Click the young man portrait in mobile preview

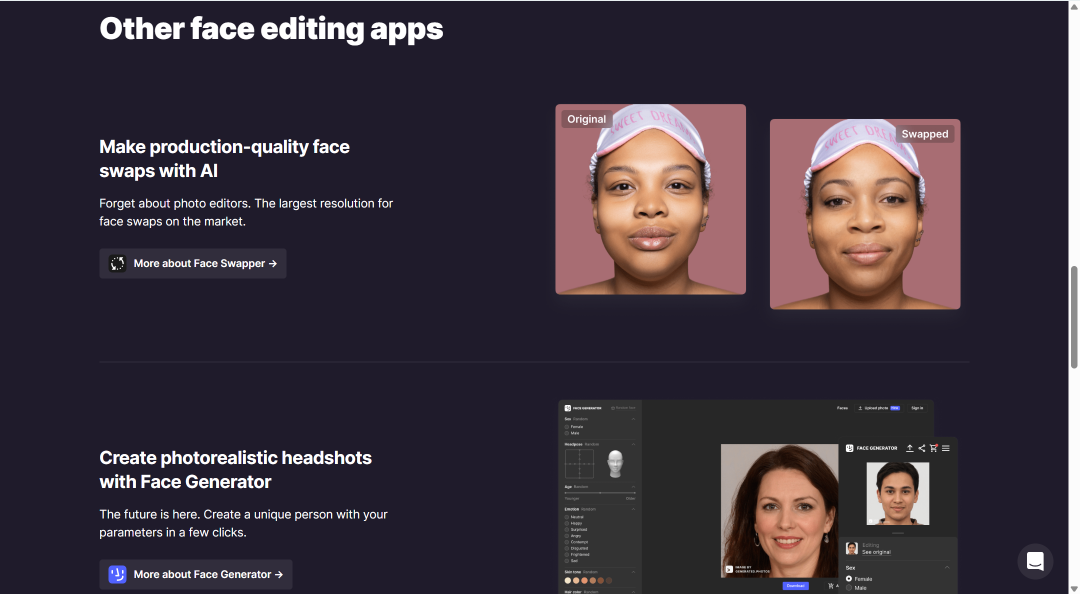coord(898,493)
